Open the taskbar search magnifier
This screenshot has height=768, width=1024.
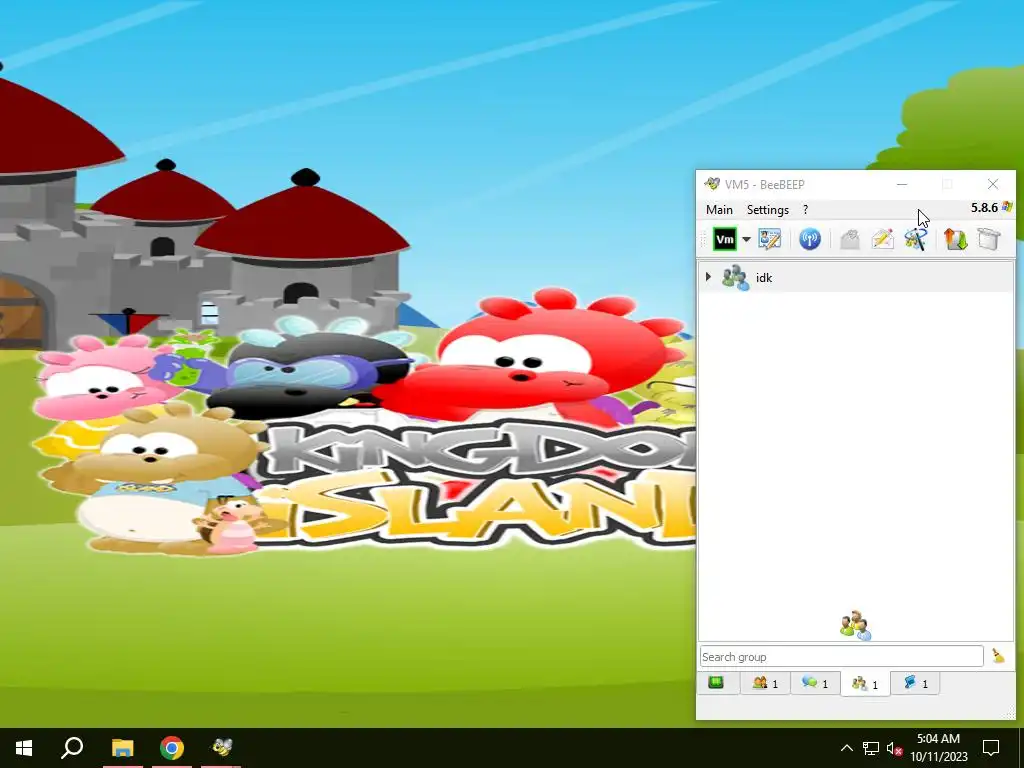pyautogui.click(x=72, y=748)
